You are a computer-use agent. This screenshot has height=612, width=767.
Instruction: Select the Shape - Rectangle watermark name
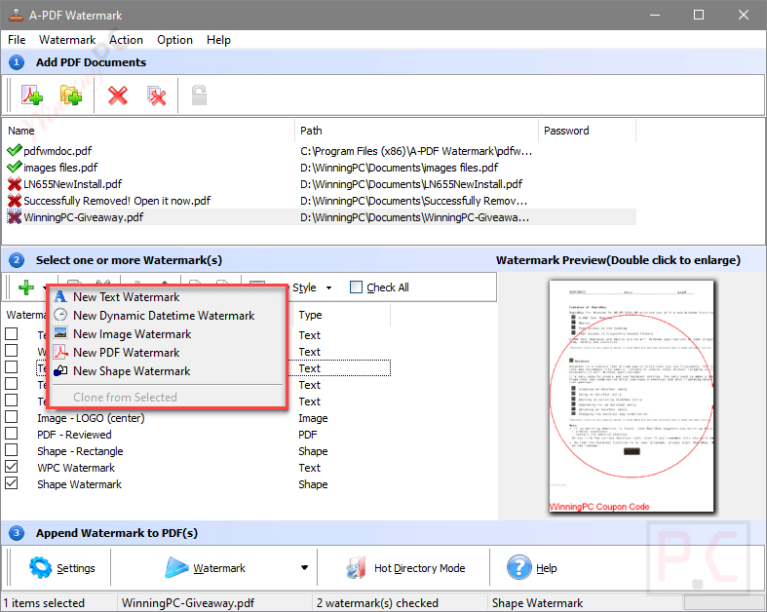point(80,451)
